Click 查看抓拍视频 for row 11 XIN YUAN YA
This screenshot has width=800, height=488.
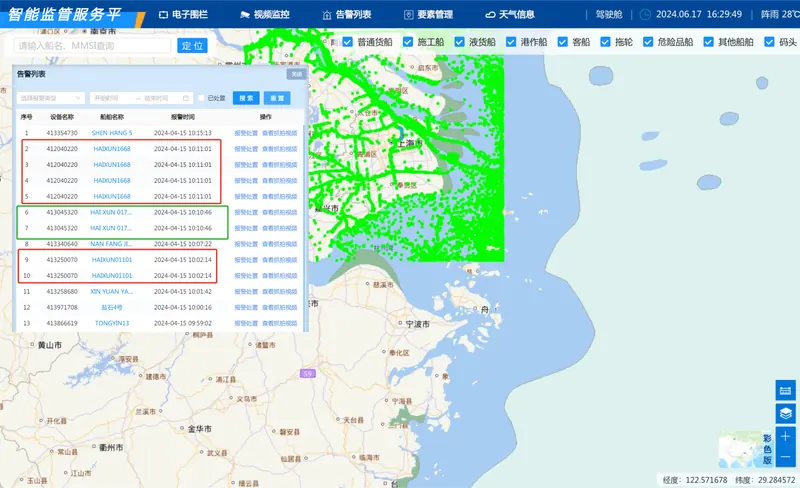[x=280, y=291]
